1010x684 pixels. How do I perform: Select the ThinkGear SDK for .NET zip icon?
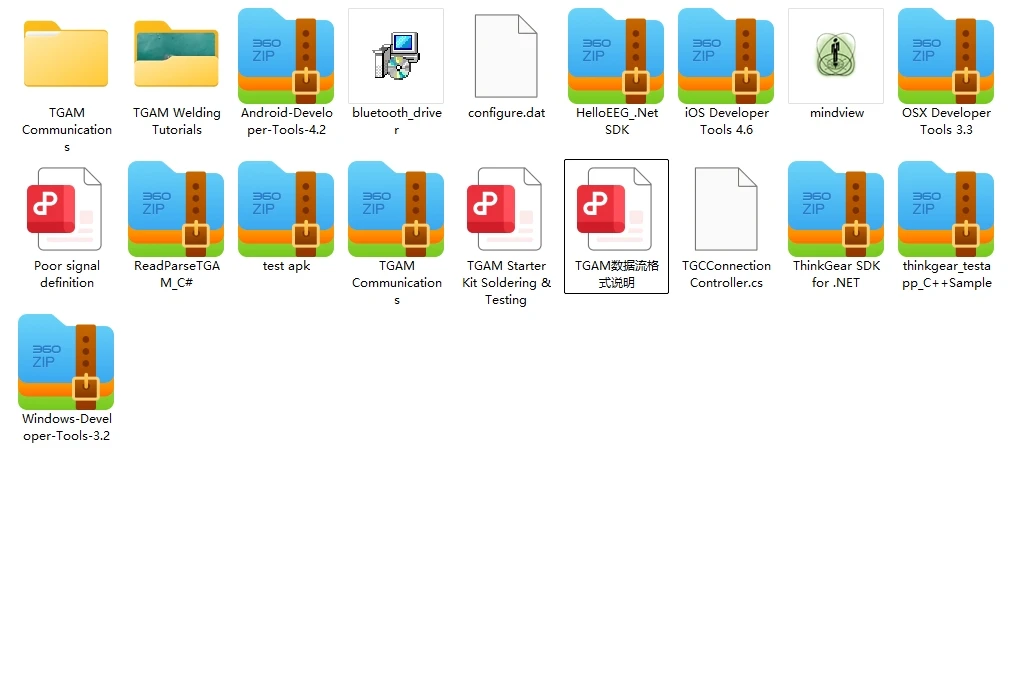tap(836, 209)
